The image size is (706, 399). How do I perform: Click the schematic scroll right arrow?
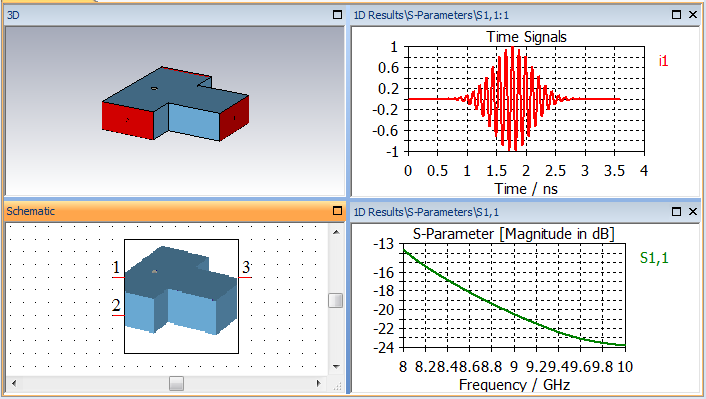[319, 384]
